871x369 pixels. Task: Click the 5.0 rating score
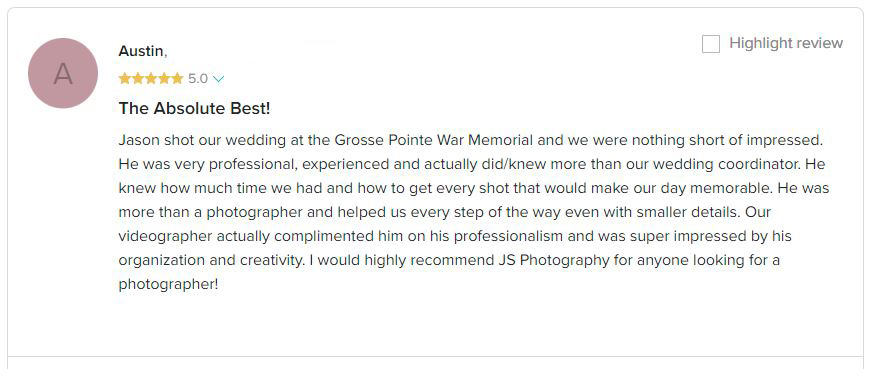[198, 79]
